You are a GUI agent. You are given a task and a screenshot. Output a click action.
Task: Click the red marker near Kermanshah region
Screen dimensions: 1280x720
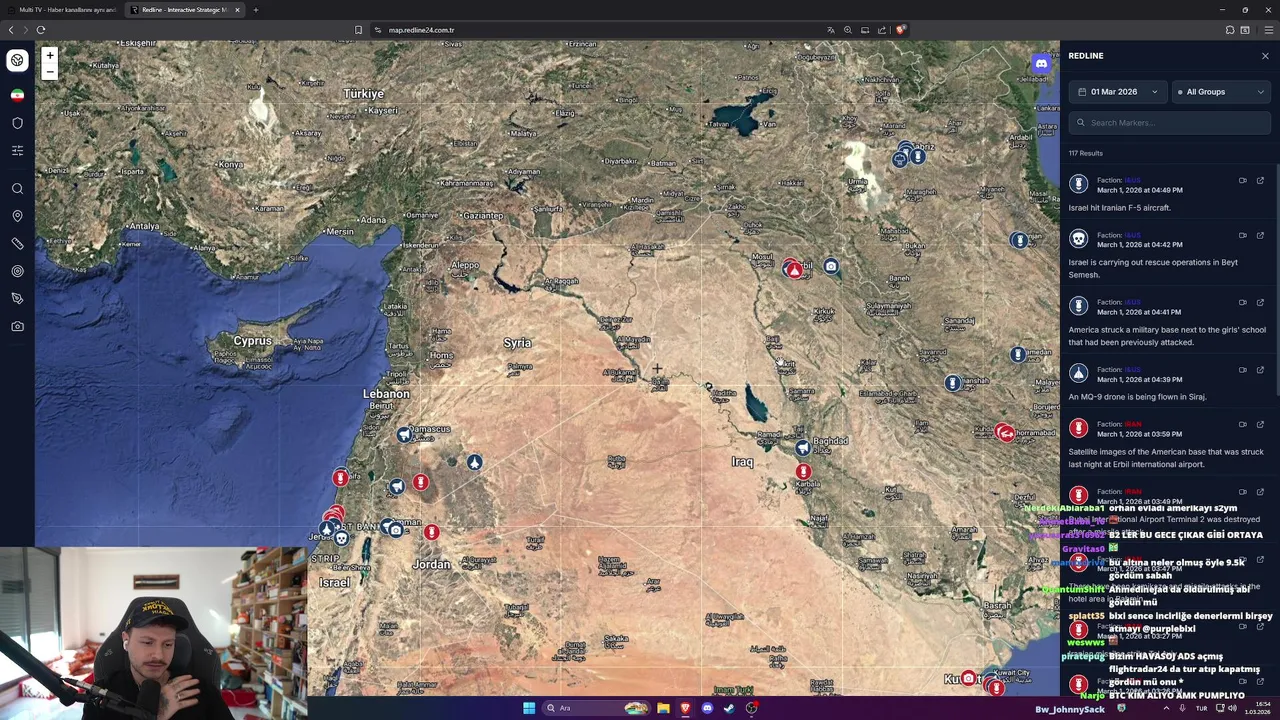click(x=1005, y=432)
